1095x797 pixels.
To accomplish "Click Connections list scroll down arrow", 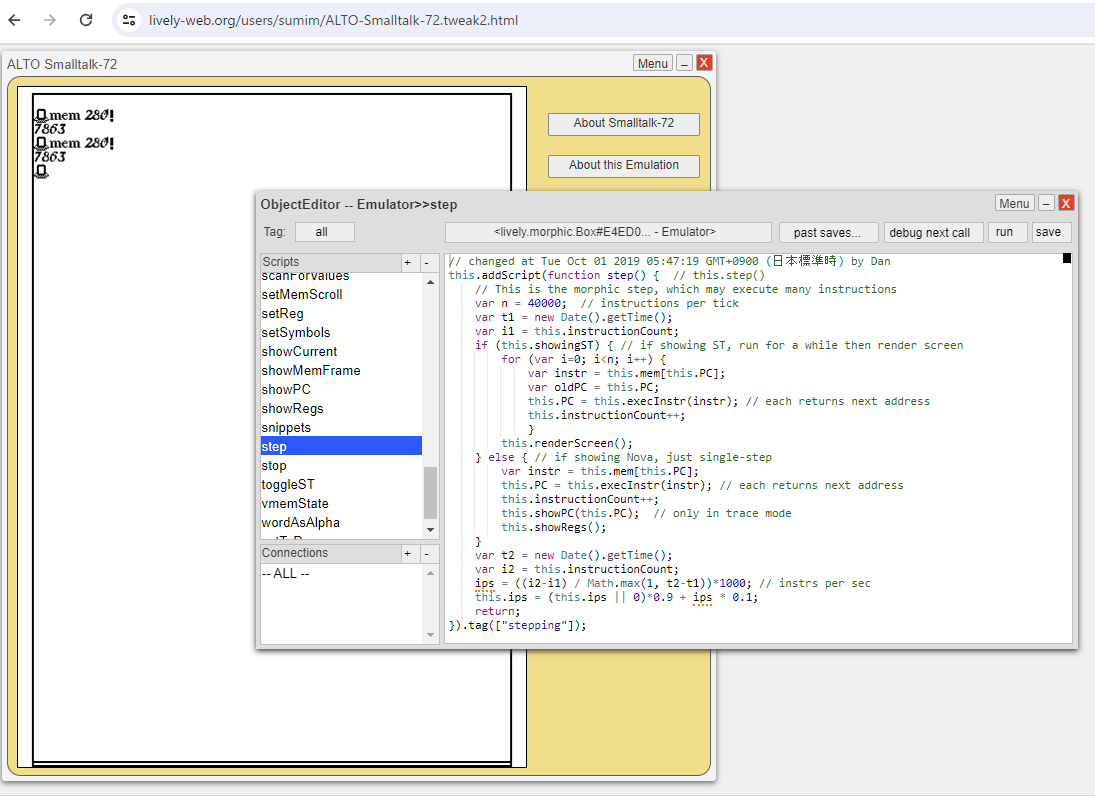I will (430, 635).
